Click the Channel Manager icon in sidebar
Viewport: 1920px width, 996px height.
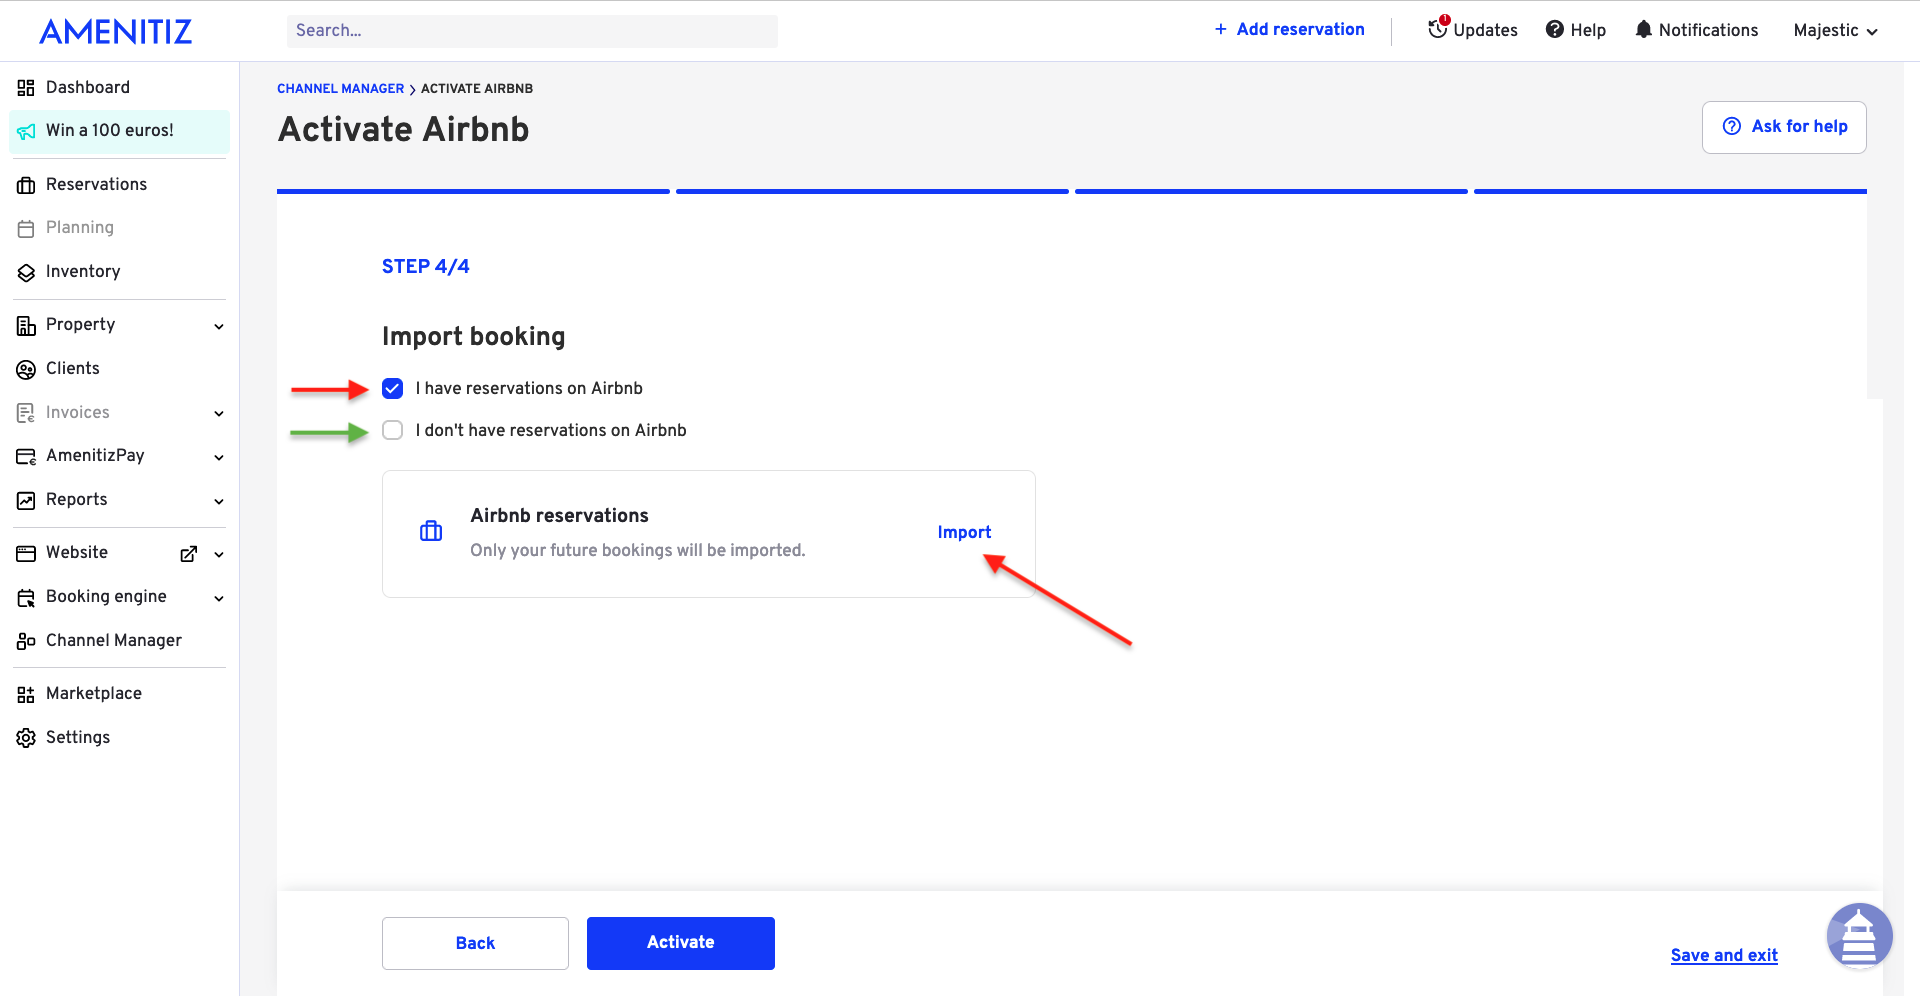click(26, 641)
